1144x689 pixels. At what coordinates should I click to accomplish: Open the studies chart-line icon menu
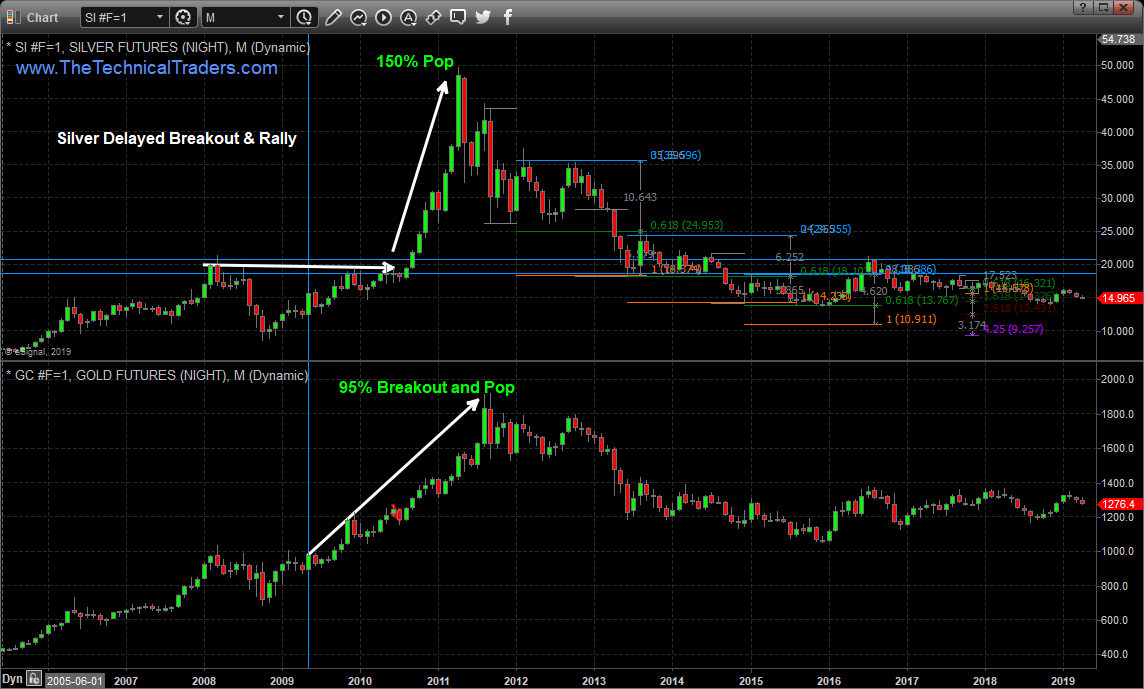click(359, 17)
